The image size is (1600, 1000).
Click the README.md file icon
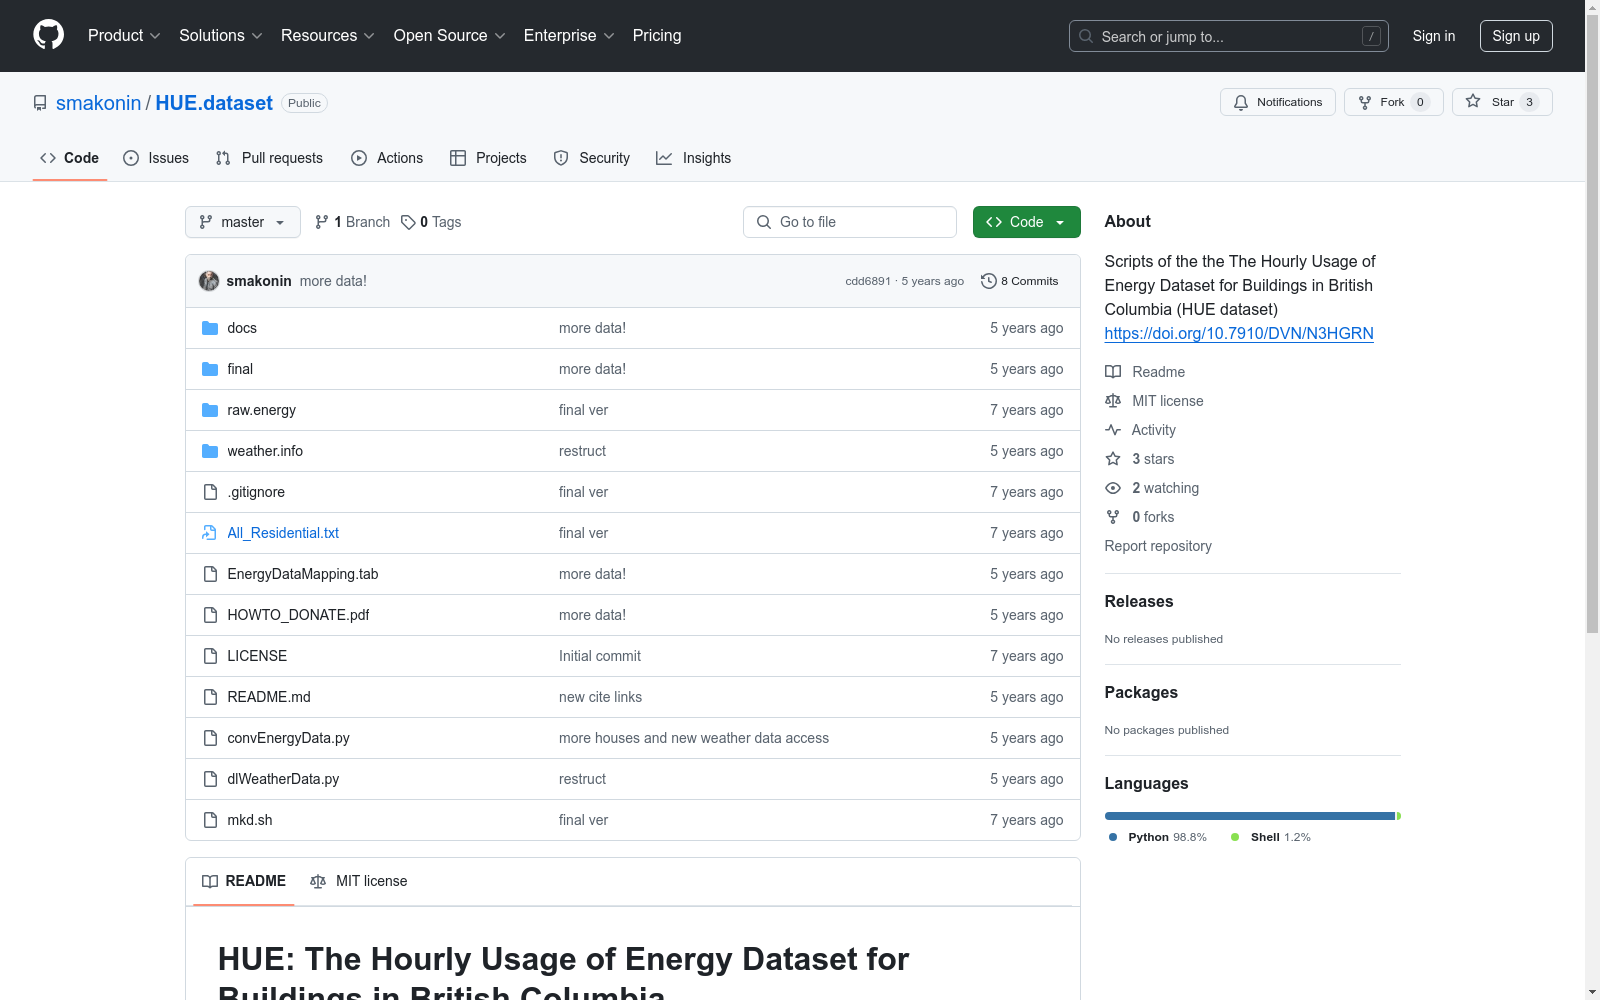coord(210,697)
